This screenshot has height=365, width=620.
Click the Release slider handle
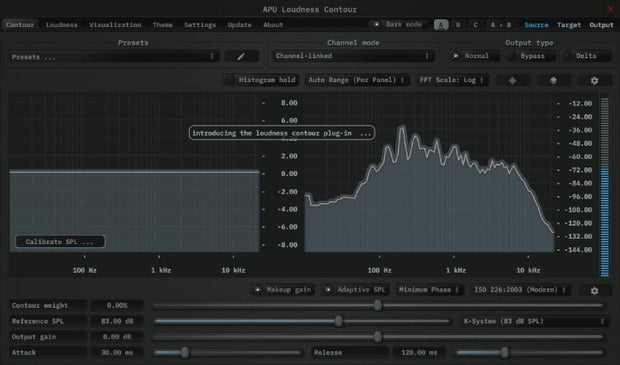pyautogui.click(x=505, y=352)
